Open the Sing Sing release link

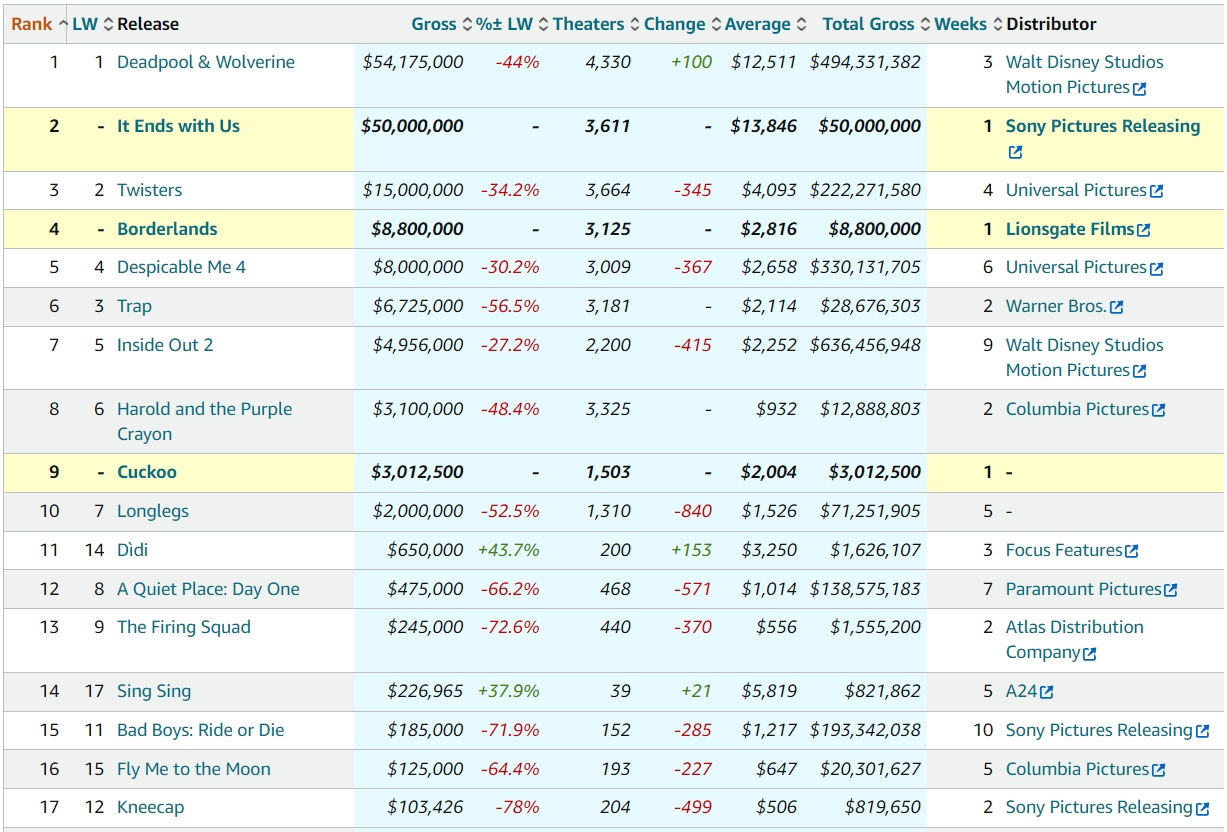coord(154,691)
